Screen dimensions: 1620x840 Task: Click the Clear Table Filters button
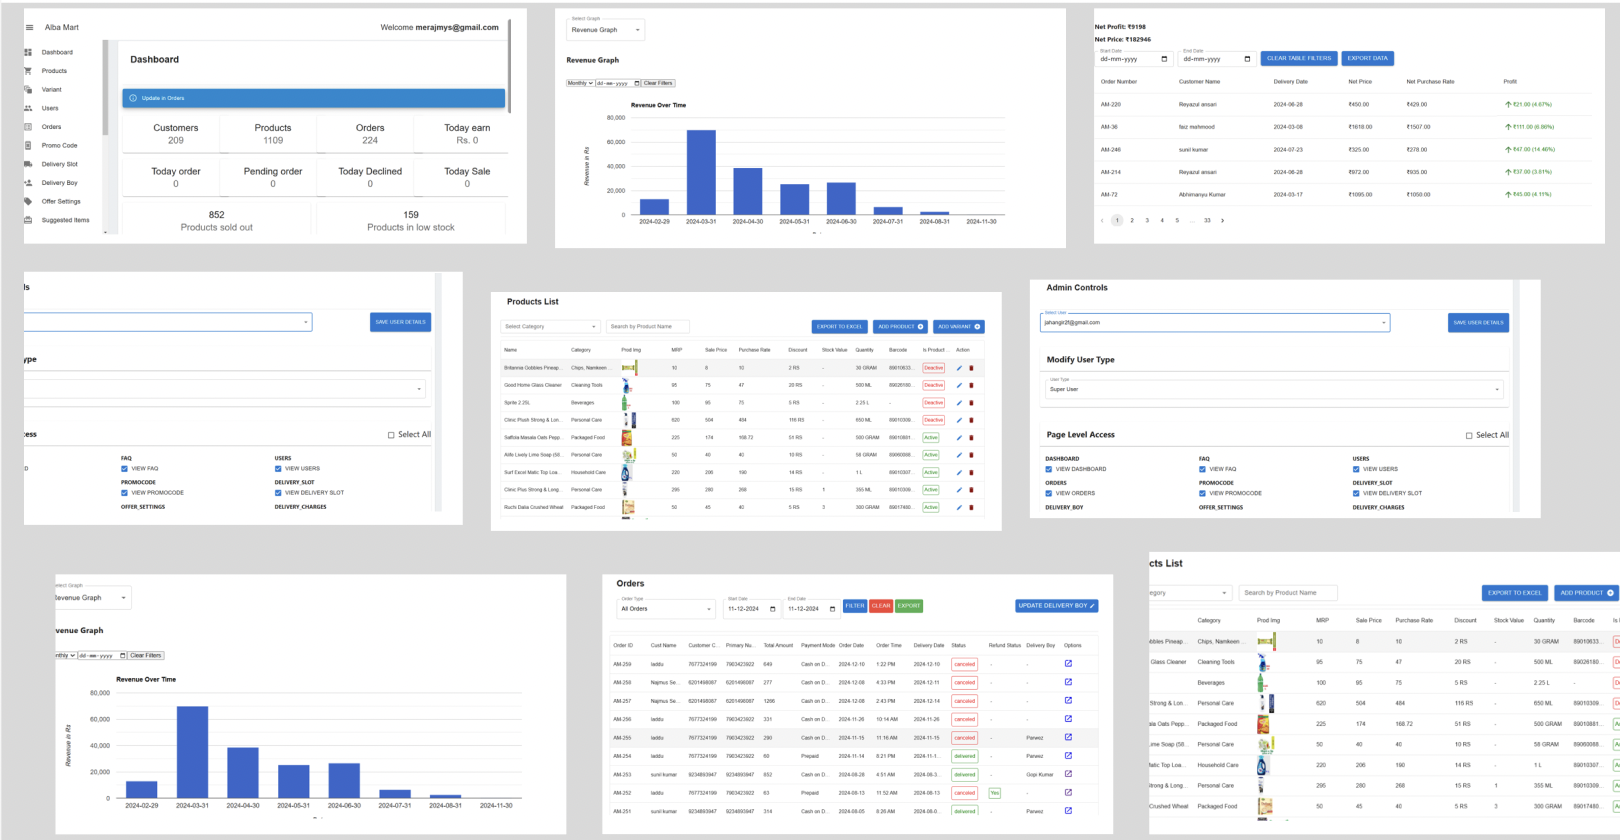point(1299,58)
